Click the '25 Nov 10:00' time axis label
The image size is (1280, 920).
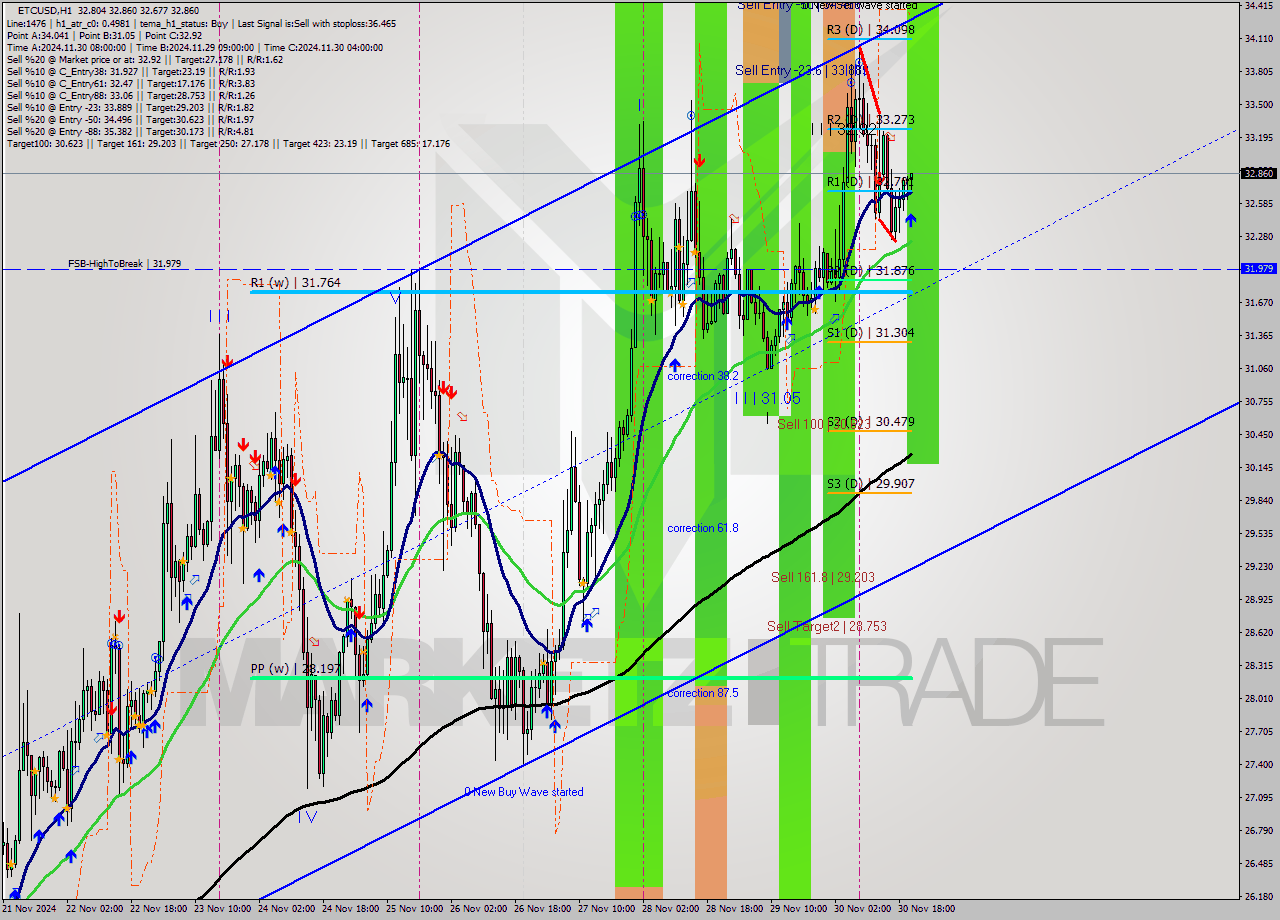tap(415, 909)
